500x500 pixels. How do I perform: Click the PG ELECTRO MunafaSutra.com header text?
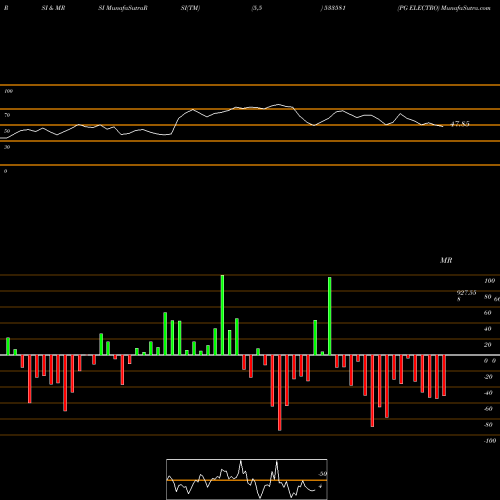tap(444, 8)
